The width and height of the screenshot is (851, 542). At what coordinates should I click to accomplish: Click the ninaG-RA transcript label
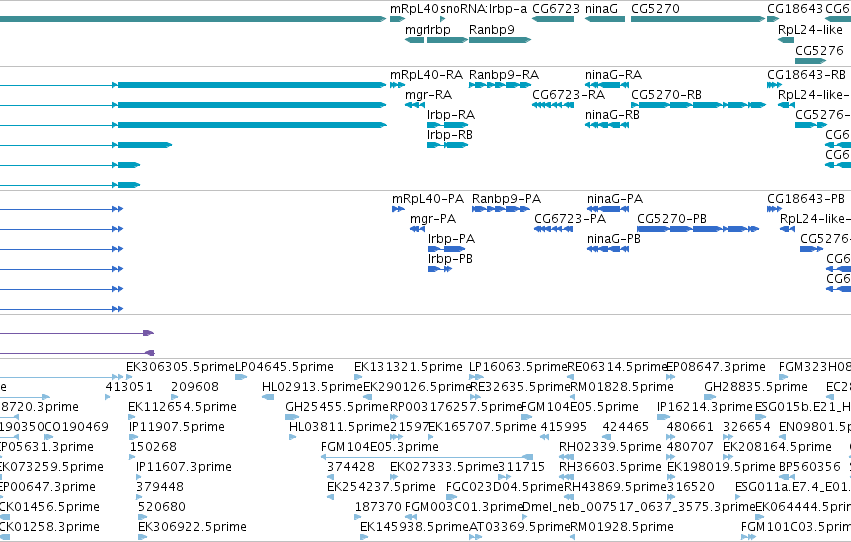click(613, 75)
